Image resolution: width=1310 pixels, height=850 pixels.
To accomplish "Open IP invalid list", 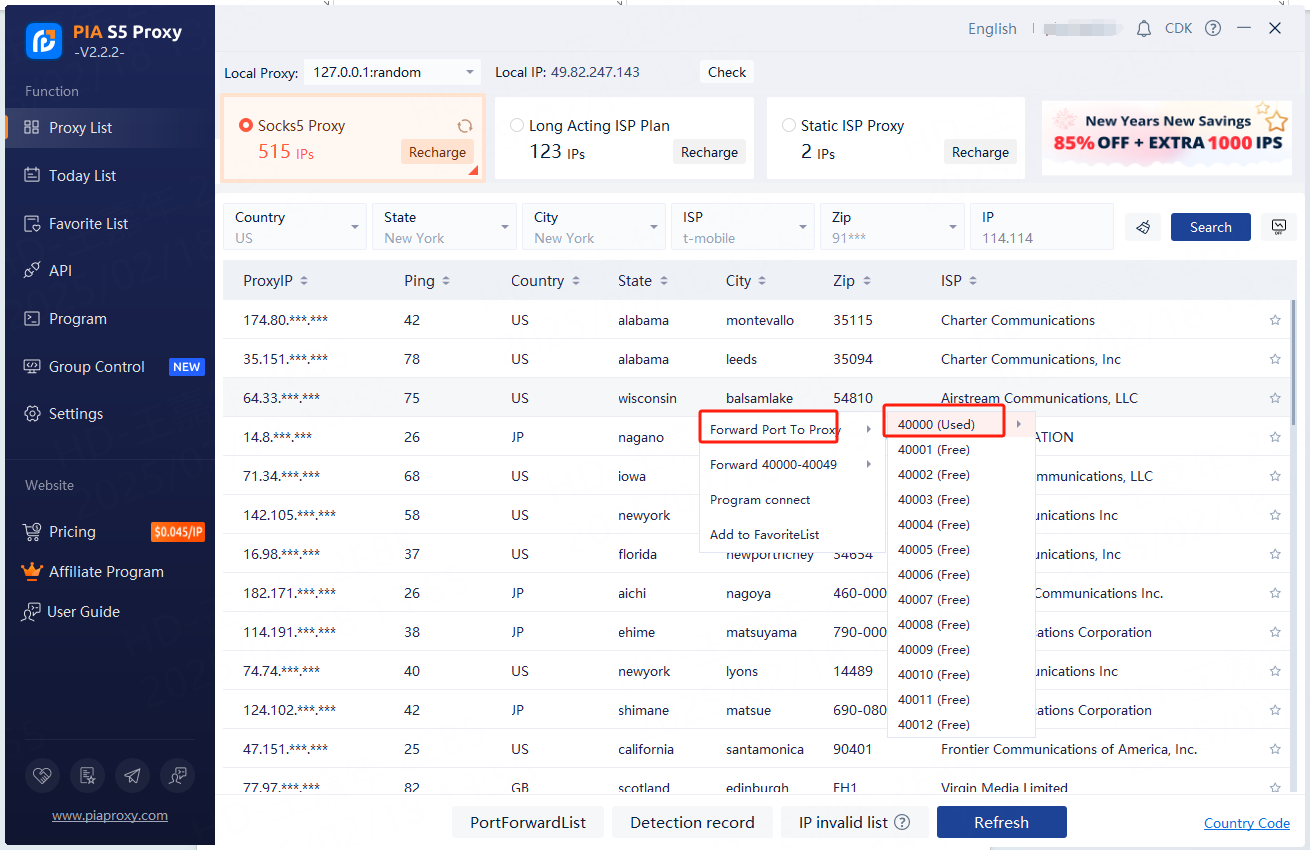I will pos(855,822).
